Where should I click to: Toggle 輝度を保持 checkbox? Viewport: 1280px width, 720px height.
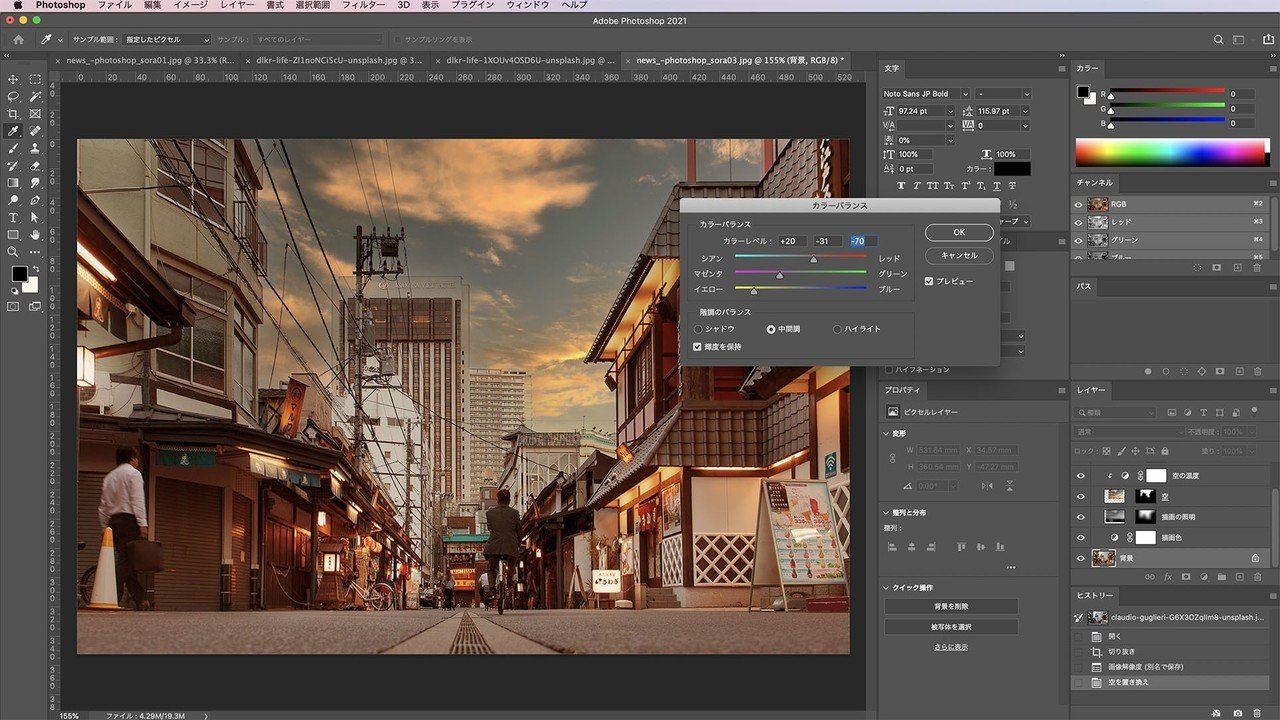coord(698,347)
